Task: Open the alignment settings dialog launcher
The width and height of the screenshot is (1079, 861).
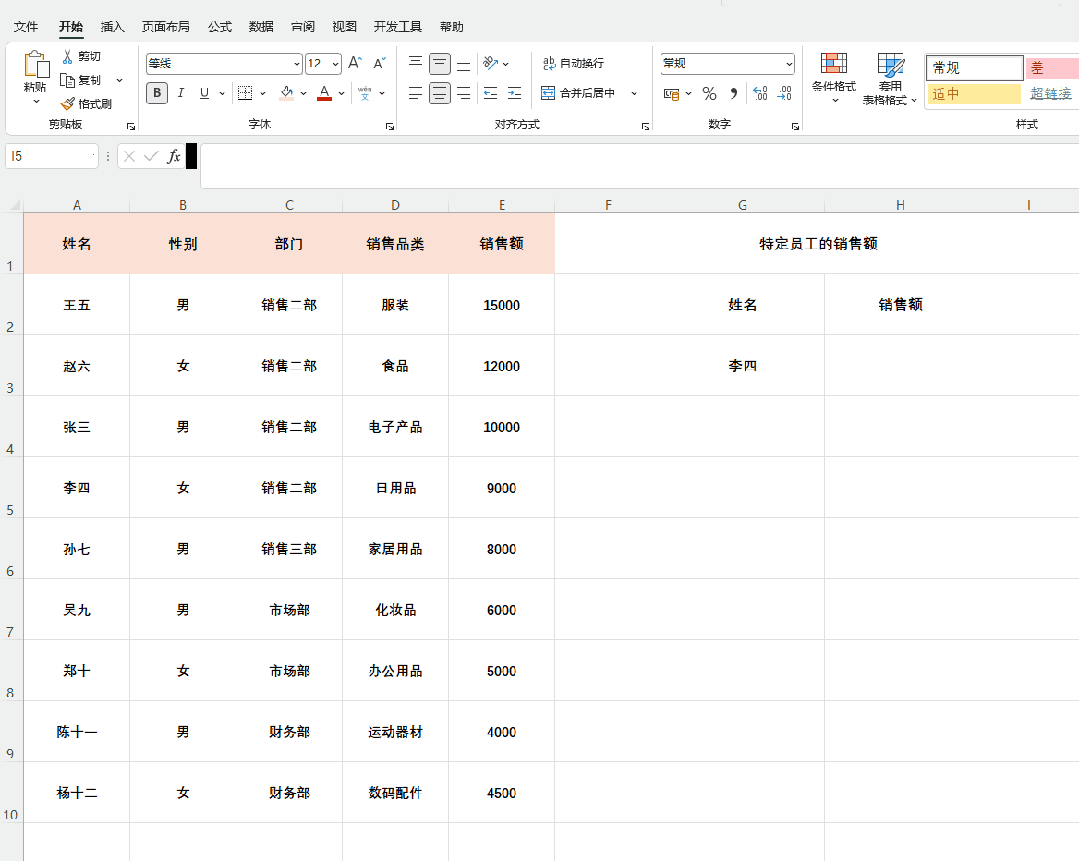Action: (x=645, y=127)
